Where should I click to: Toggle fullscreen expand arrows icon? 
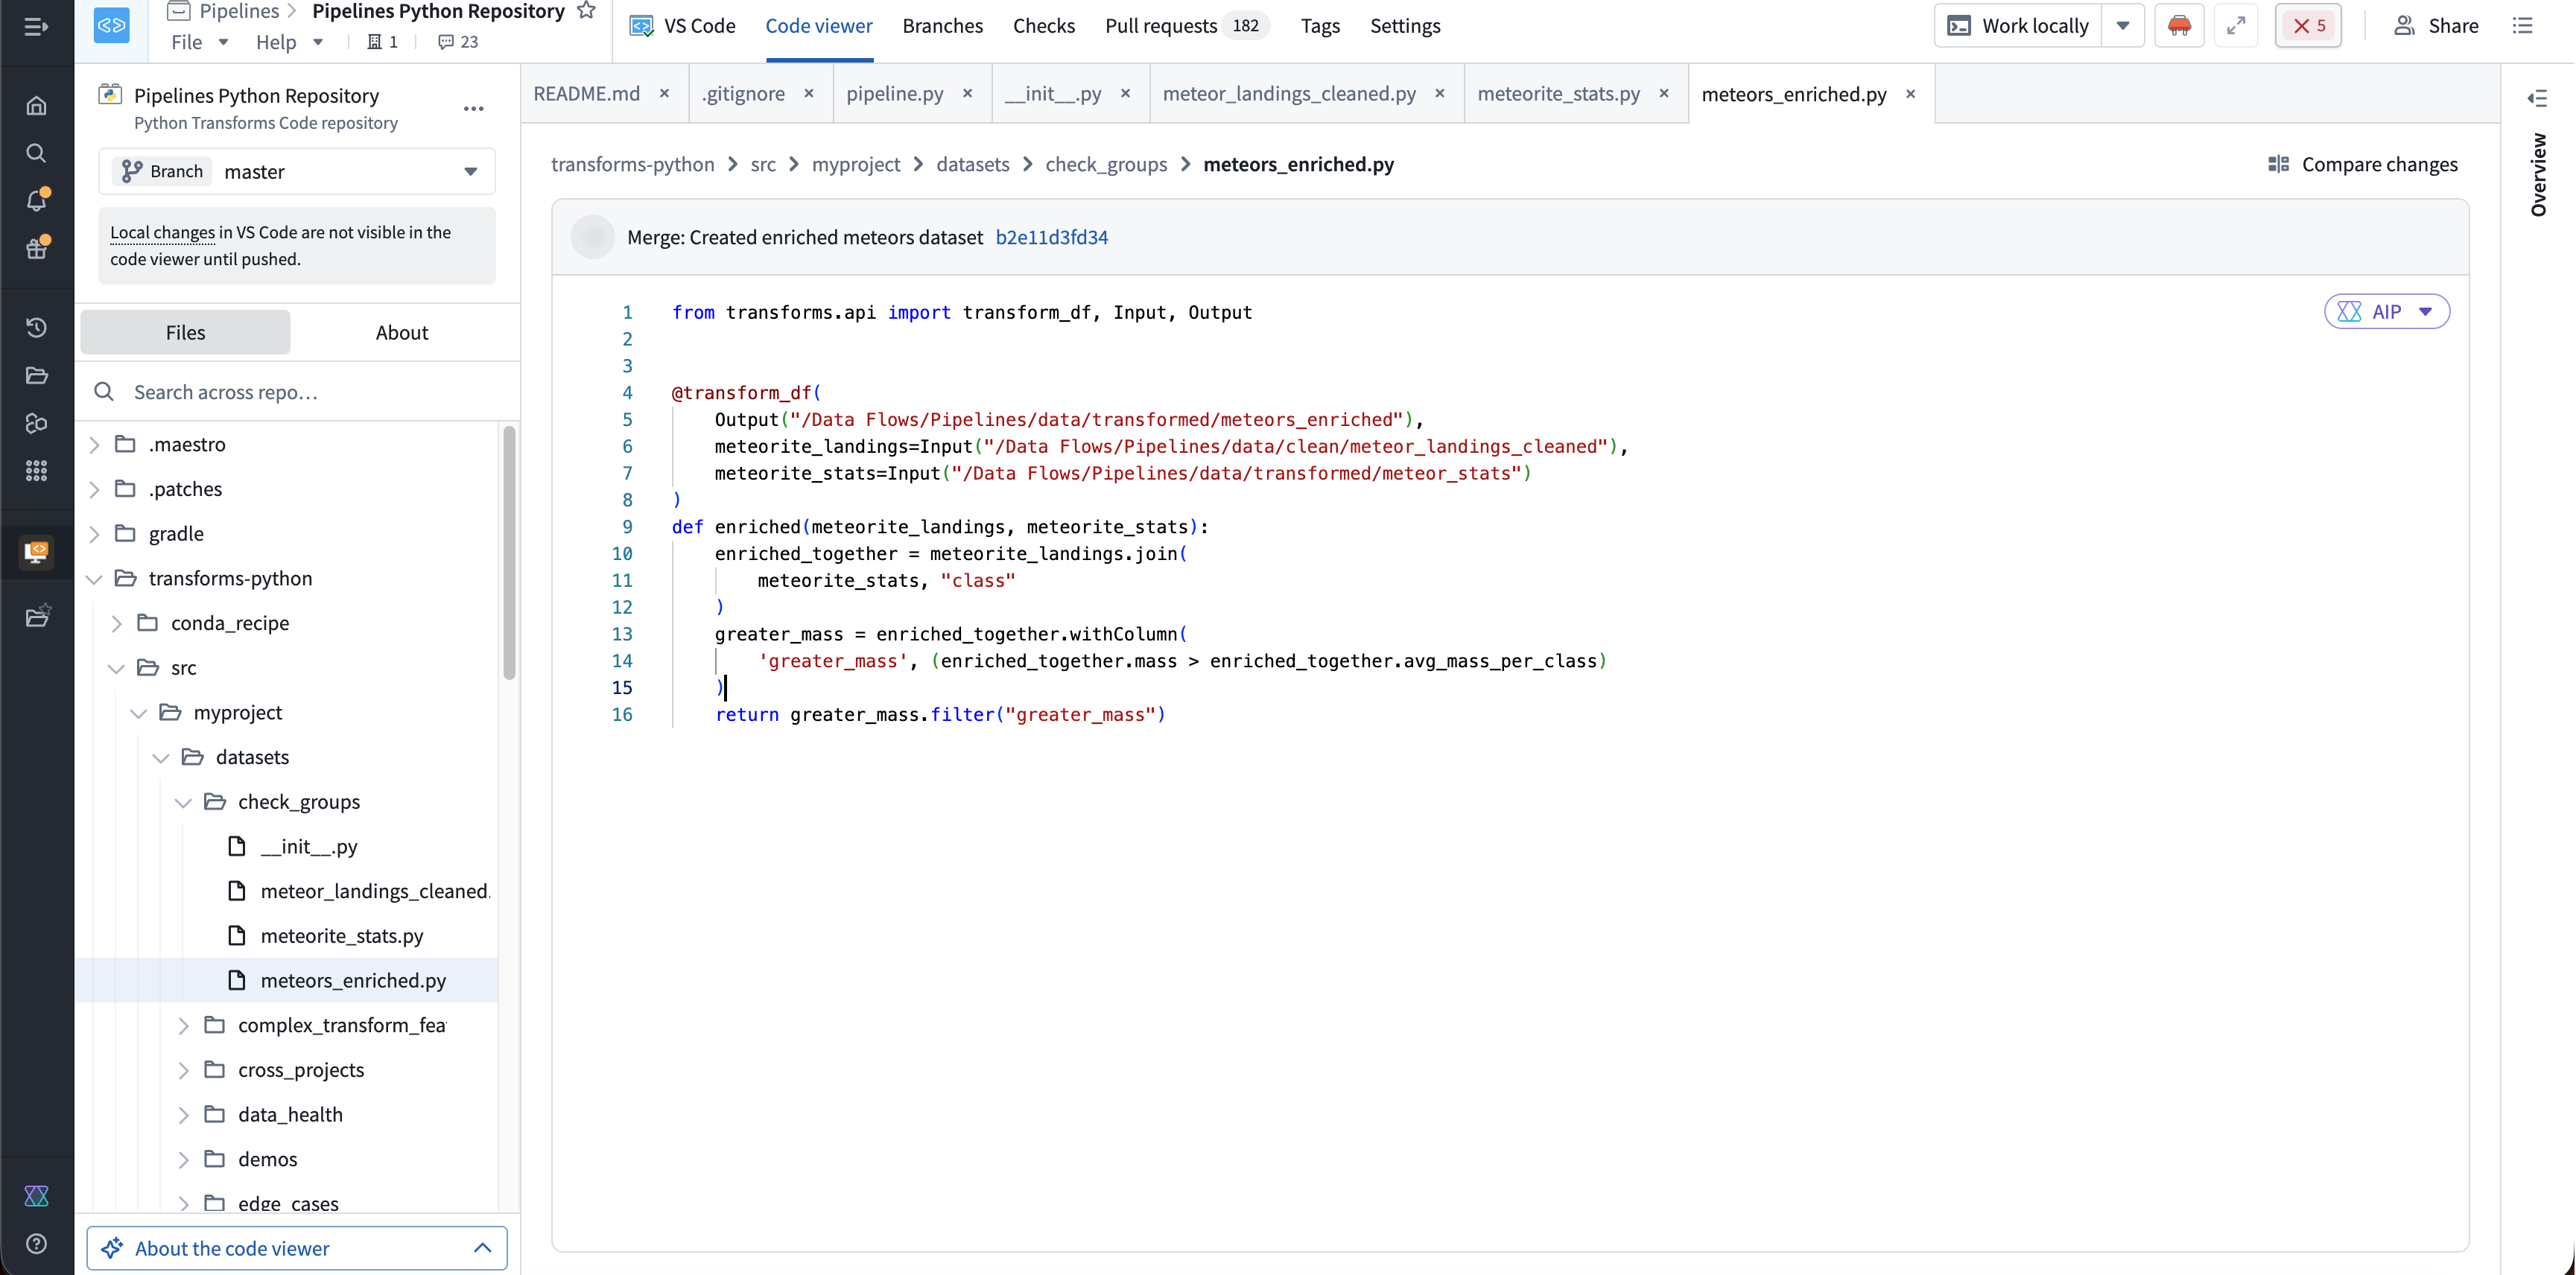tap(2236, 26)
